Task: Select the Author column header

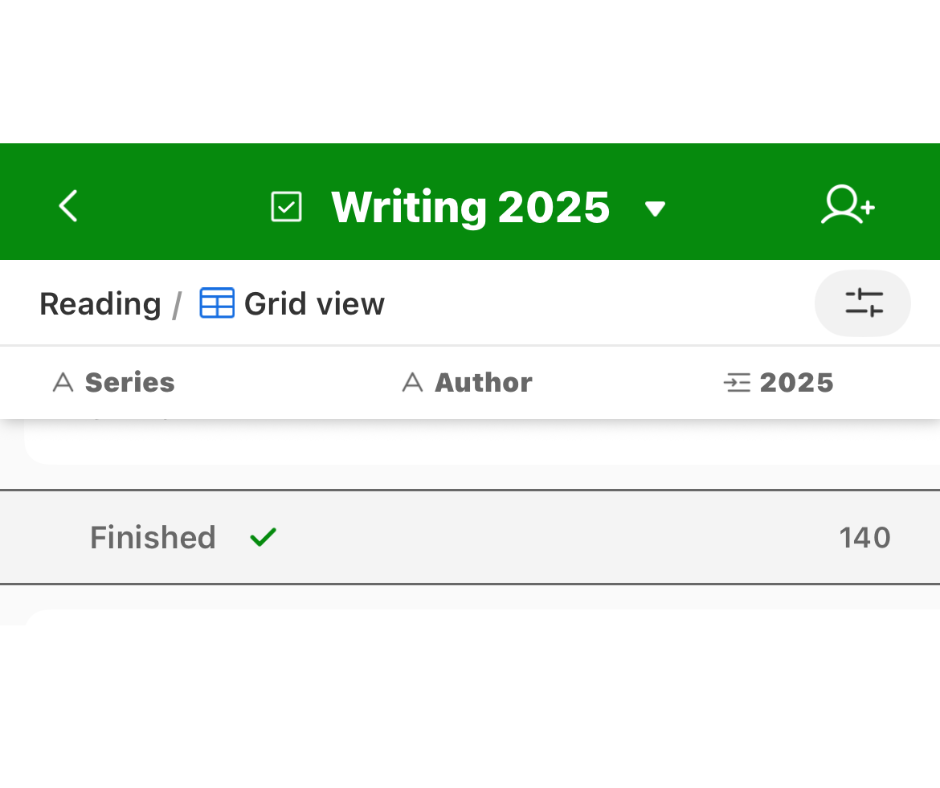Action: 483,383
